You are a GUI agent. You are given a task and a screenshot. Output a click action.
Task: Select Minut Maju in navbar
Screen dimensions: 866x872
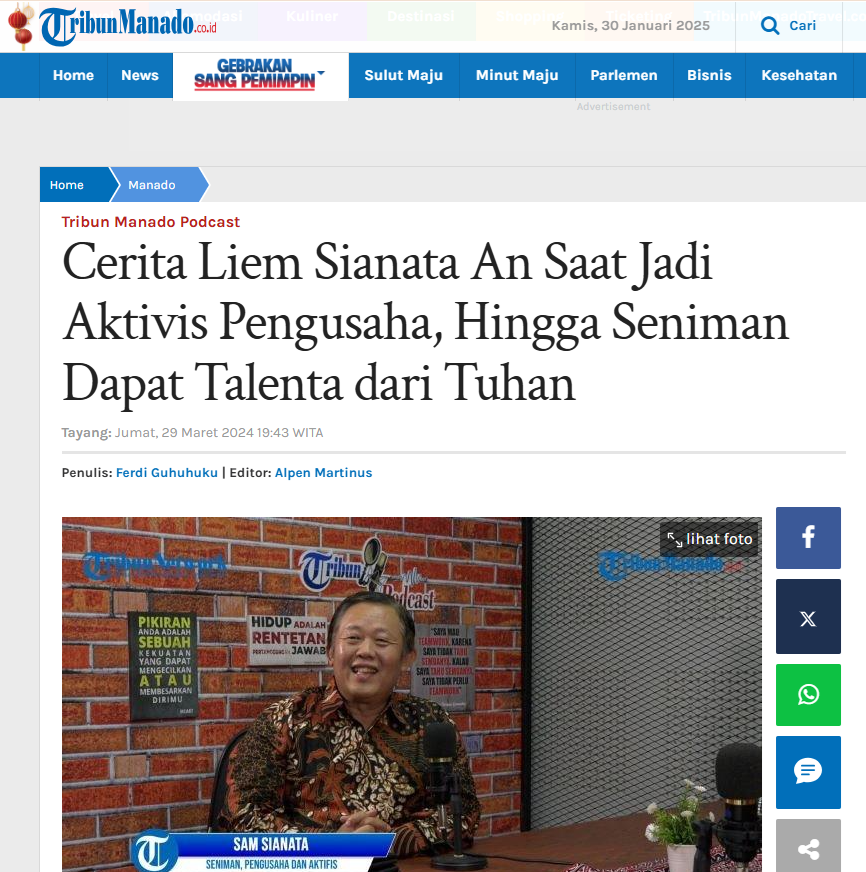coord(517,75)
